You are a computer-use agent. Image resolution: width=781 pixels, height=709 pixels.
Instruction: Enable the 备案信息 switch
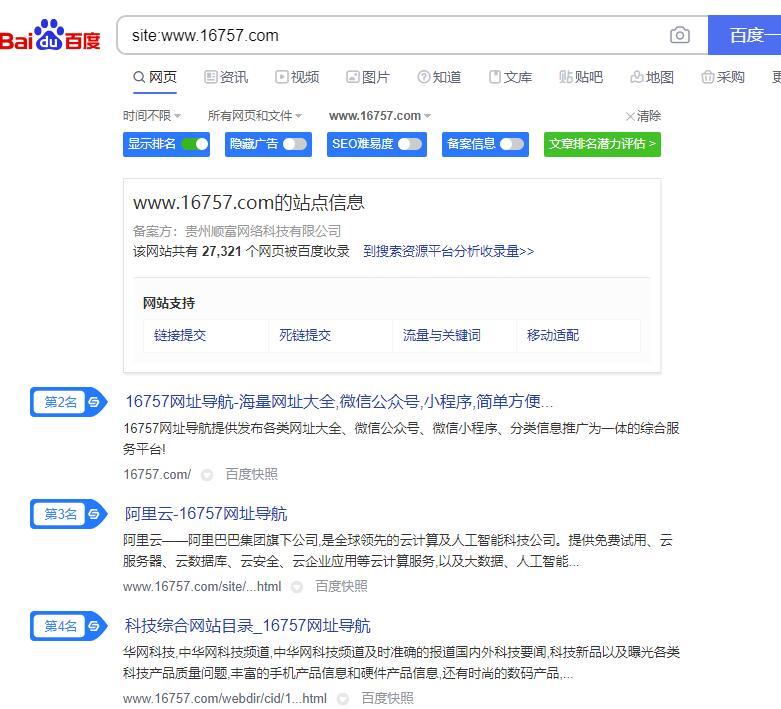[512, 144]
